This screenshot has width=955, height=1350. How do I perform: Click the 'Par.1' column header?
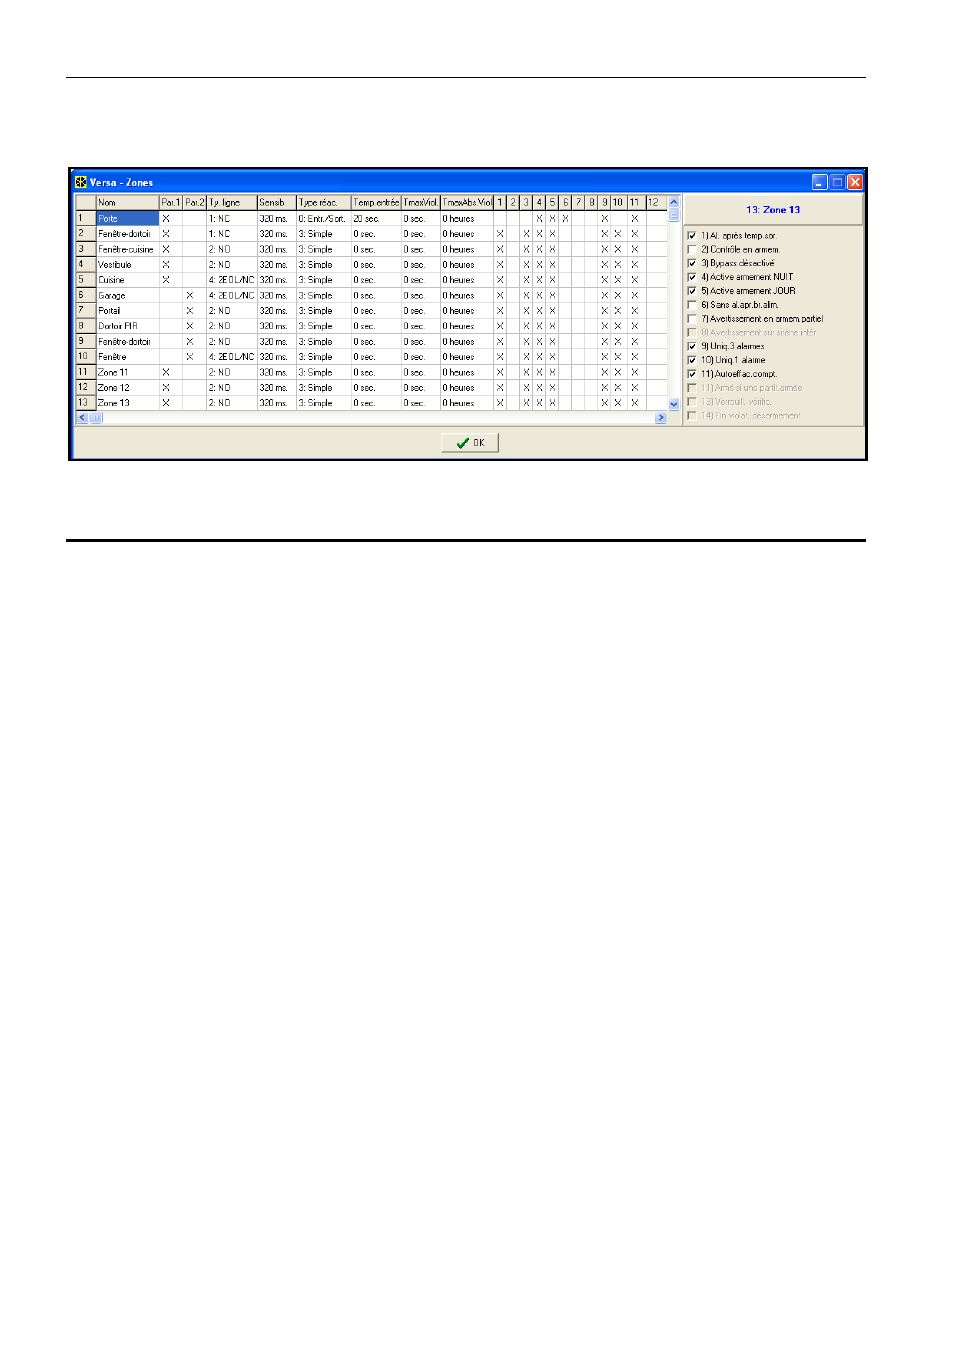[171, 202]
